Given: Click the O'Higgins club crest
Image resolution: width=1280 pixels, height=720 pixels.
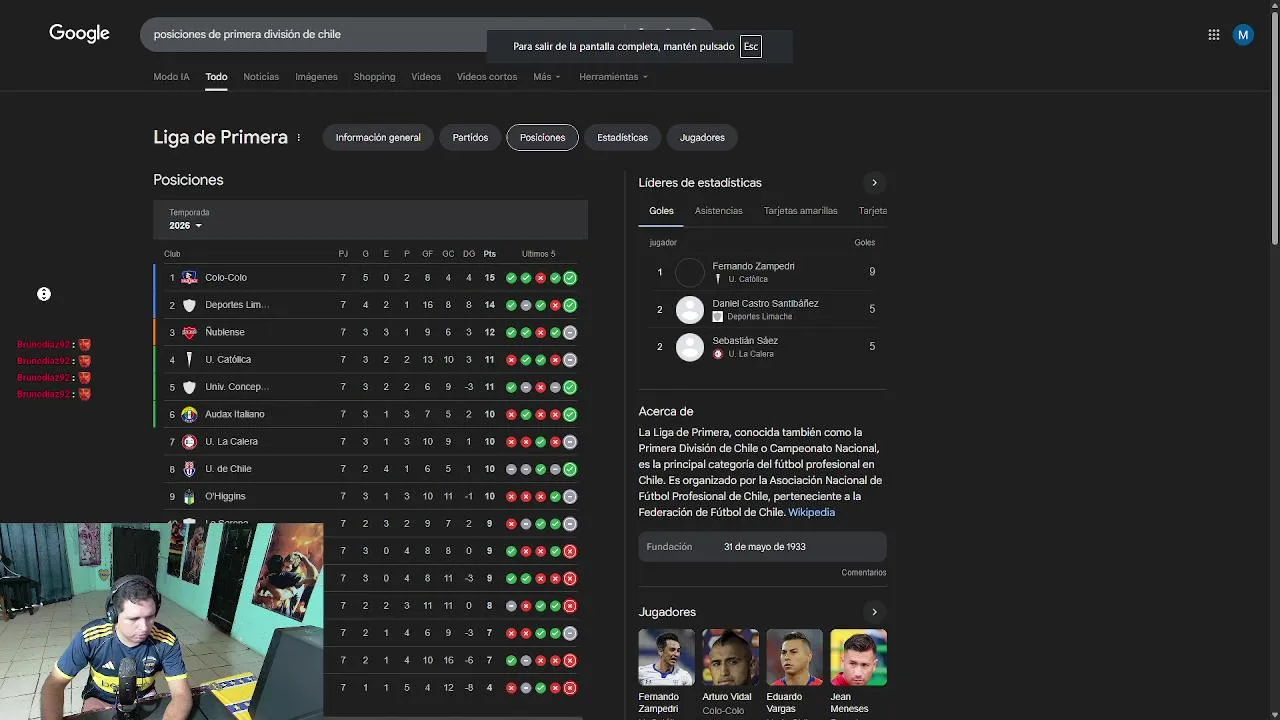Looking at the screenshot, I should click(189, 496).
